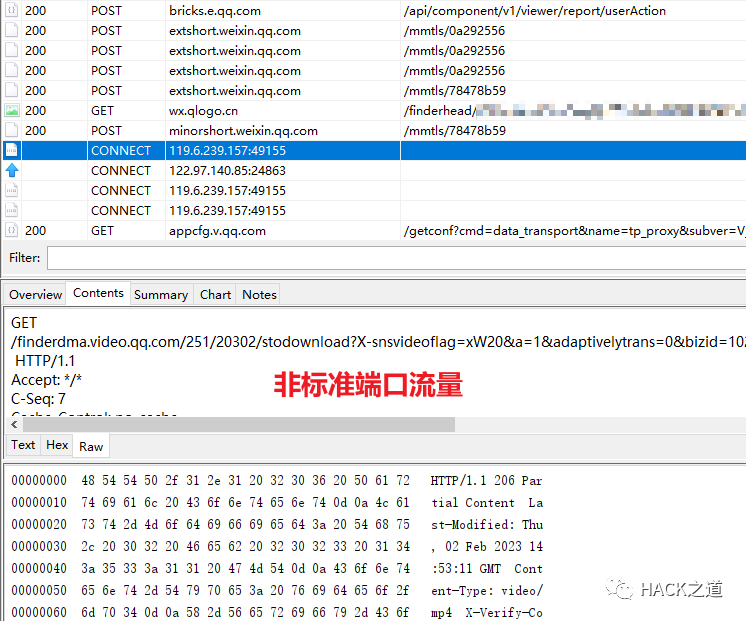Click the file icon on the highlighted CONNECT 119.6.239.157:49155 row
Image resolution: width=746 pixels, height=621 pixels.
click(x=12, y=150)
